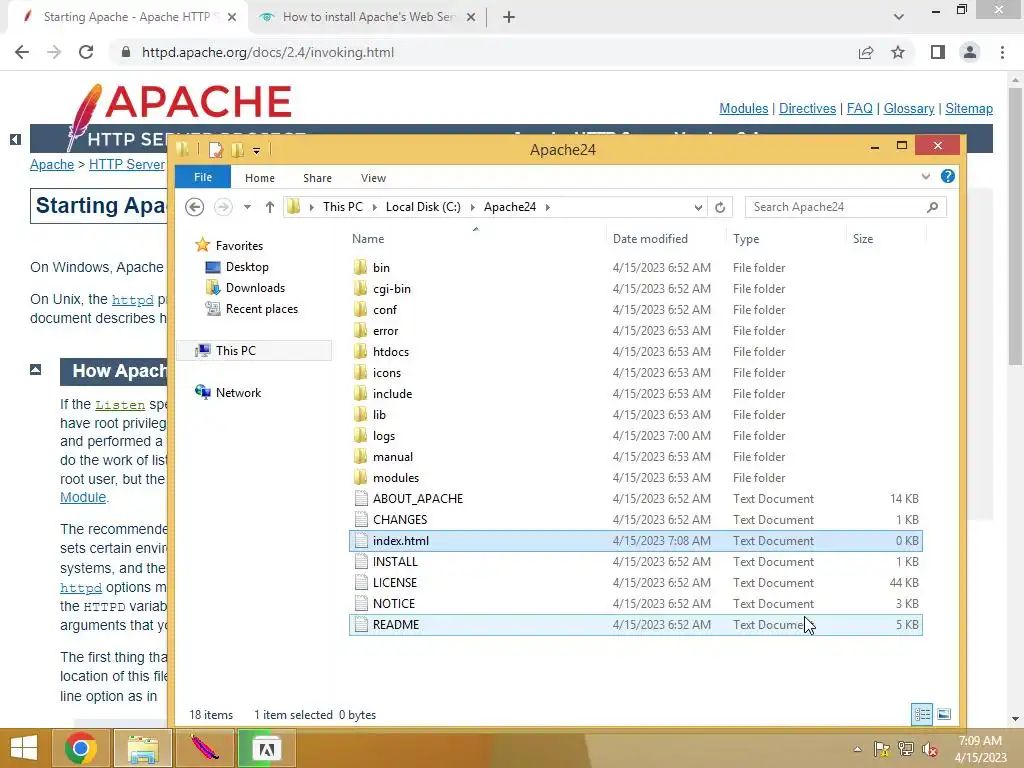Open Apache feather taskbar icon
The height and width of the screenshot is (768, 1024).
204,748
